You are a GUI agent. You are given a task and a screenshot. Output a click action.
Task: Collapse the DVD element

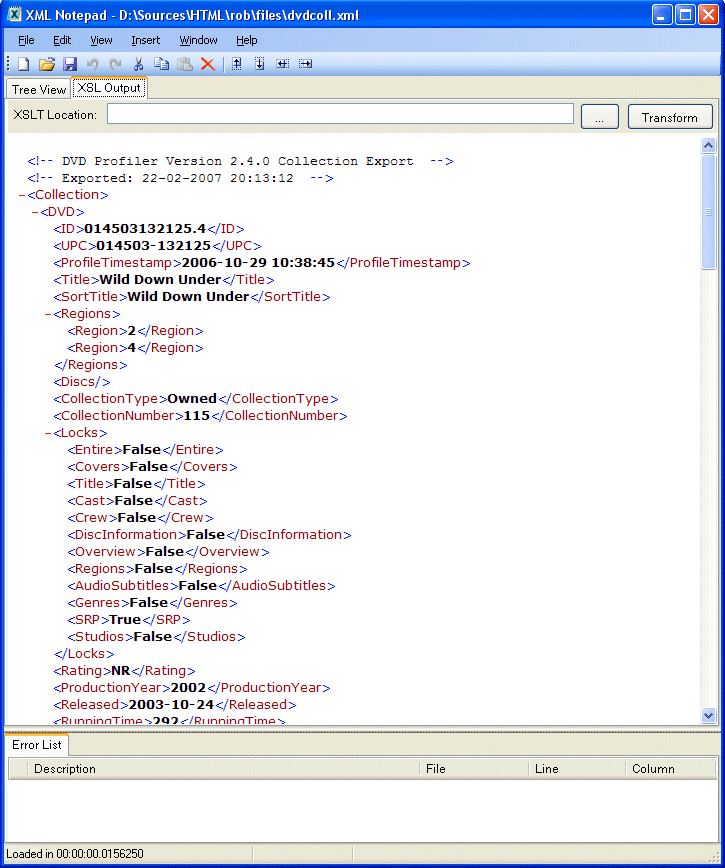(x=35, y=213)
